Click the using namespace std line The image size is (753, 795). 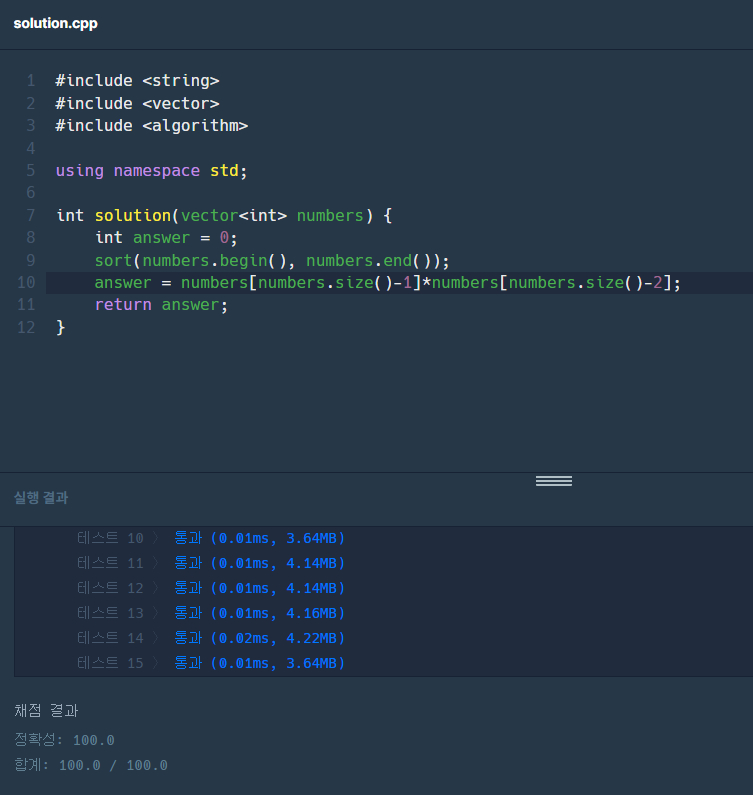click(x=151, y=170)
